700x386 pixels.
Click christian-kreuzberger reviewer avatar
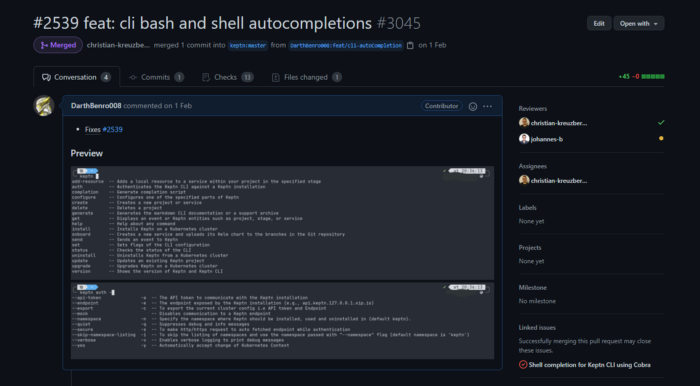(524, 123)
